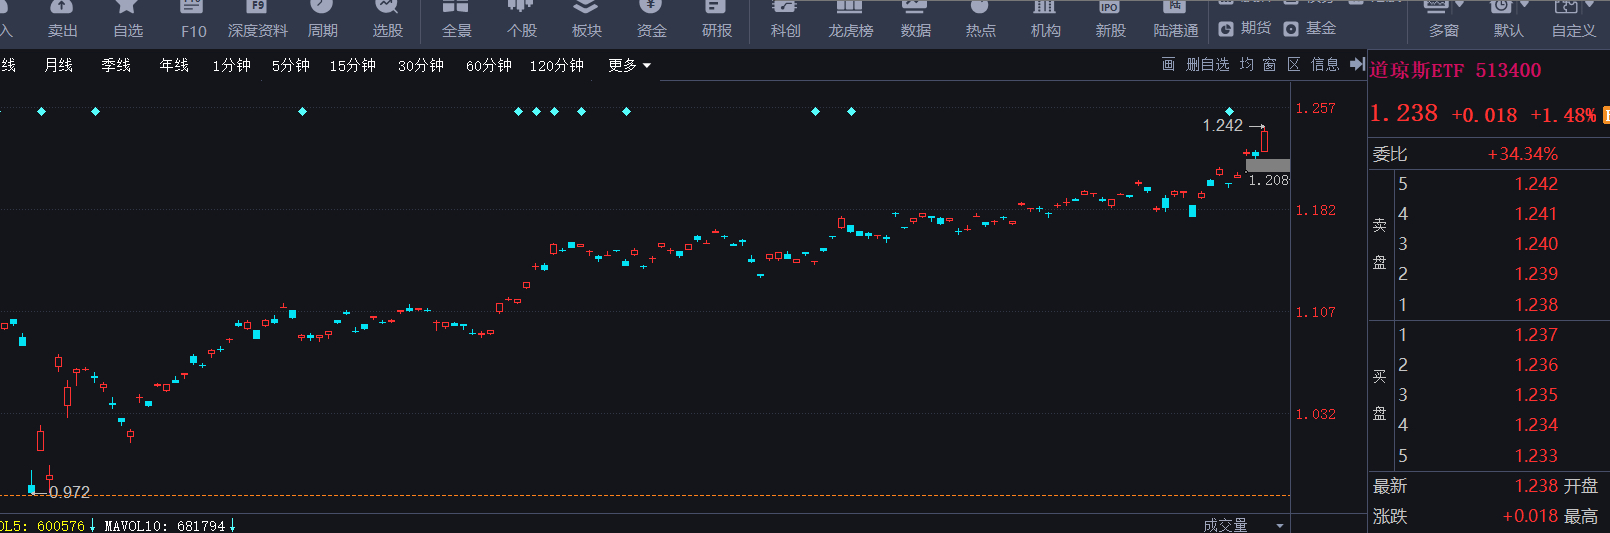This screenshot has height=533, width=1610.
Task: Open the 热点 hot topics icon
Action: (x=980, y=20)
